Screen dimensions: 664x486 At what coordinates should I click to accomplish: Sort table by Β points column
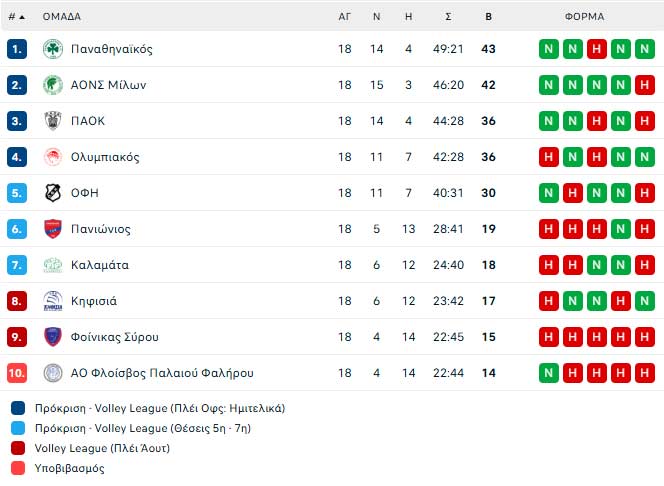(488, 17)
